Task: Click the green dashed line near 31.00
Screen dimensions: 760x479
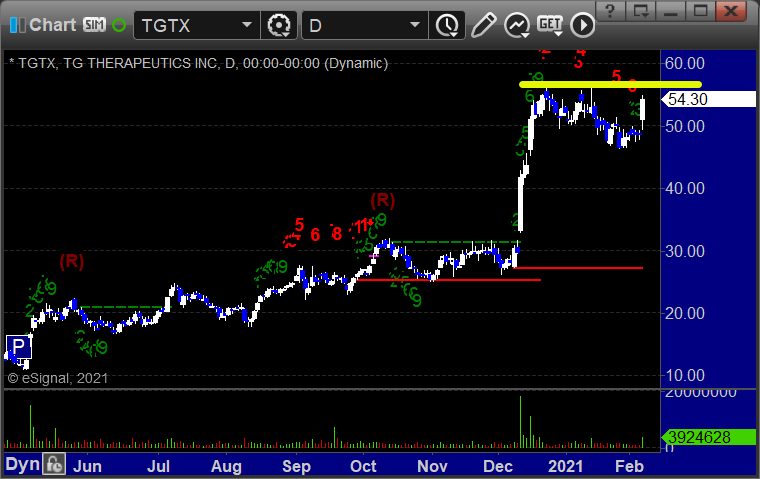Action: 456,242
